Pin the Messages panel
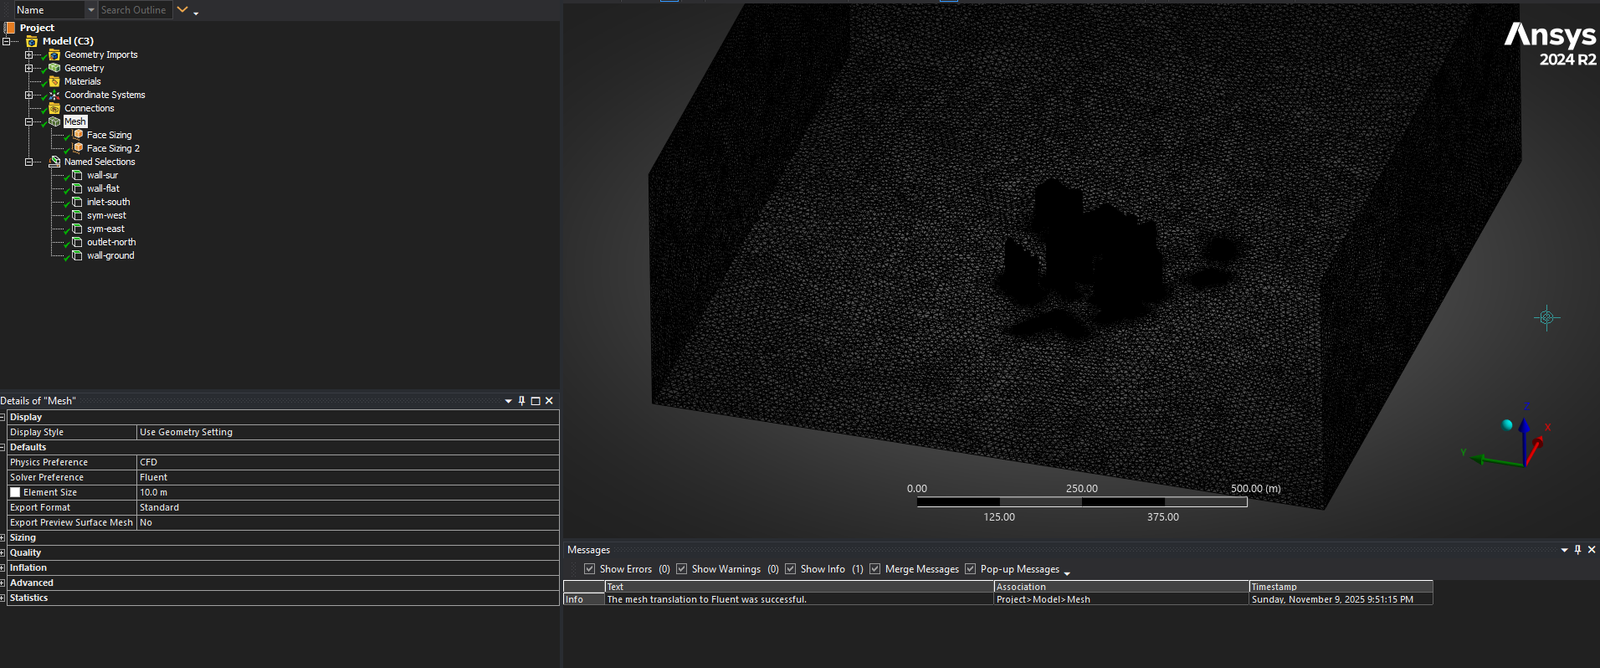 1578,550
